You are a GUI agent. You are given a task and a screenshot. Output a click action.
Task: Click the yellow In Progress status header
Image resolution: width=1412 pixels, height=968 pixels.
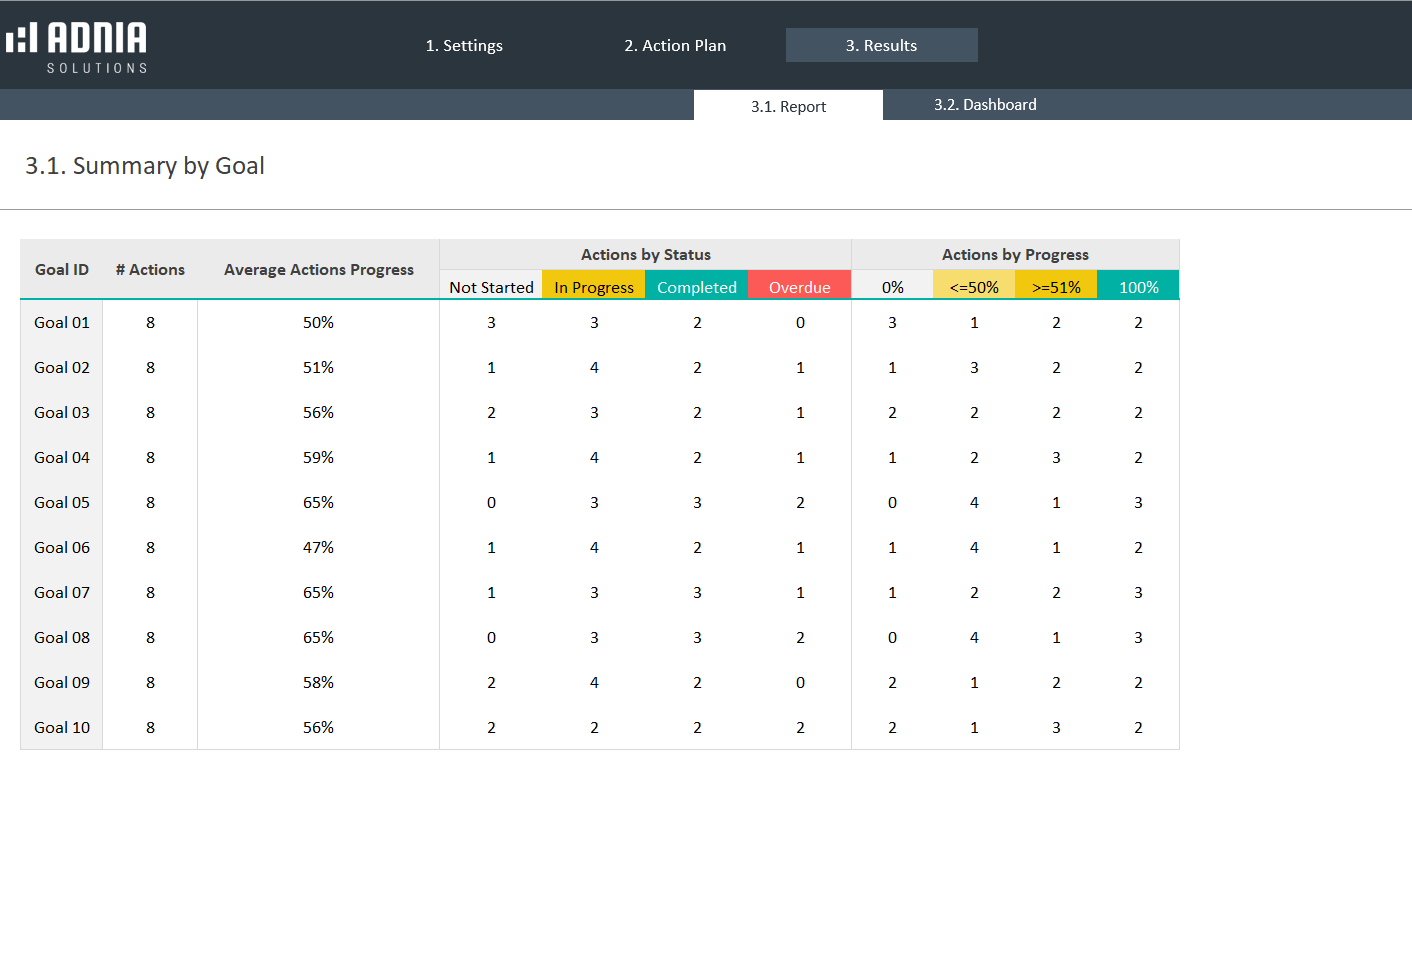click(x=594, y=287)
